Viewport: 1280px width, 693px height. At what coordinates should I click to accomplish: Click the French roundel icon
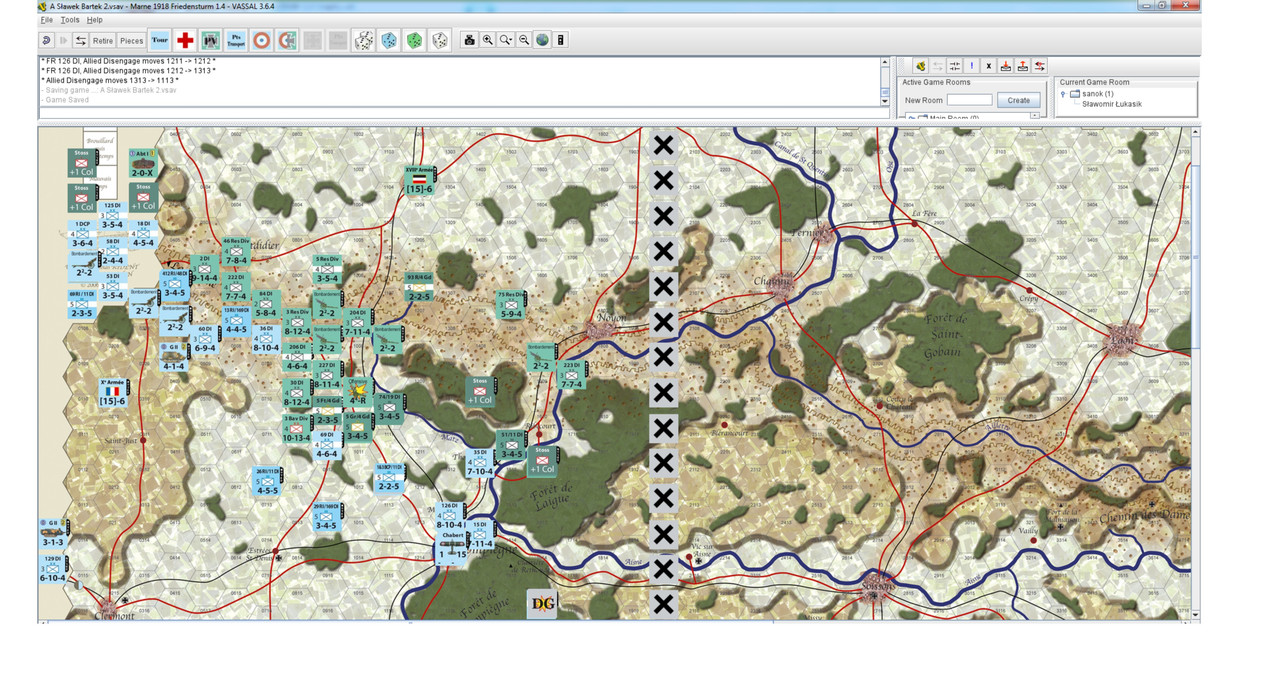(261, 40)
